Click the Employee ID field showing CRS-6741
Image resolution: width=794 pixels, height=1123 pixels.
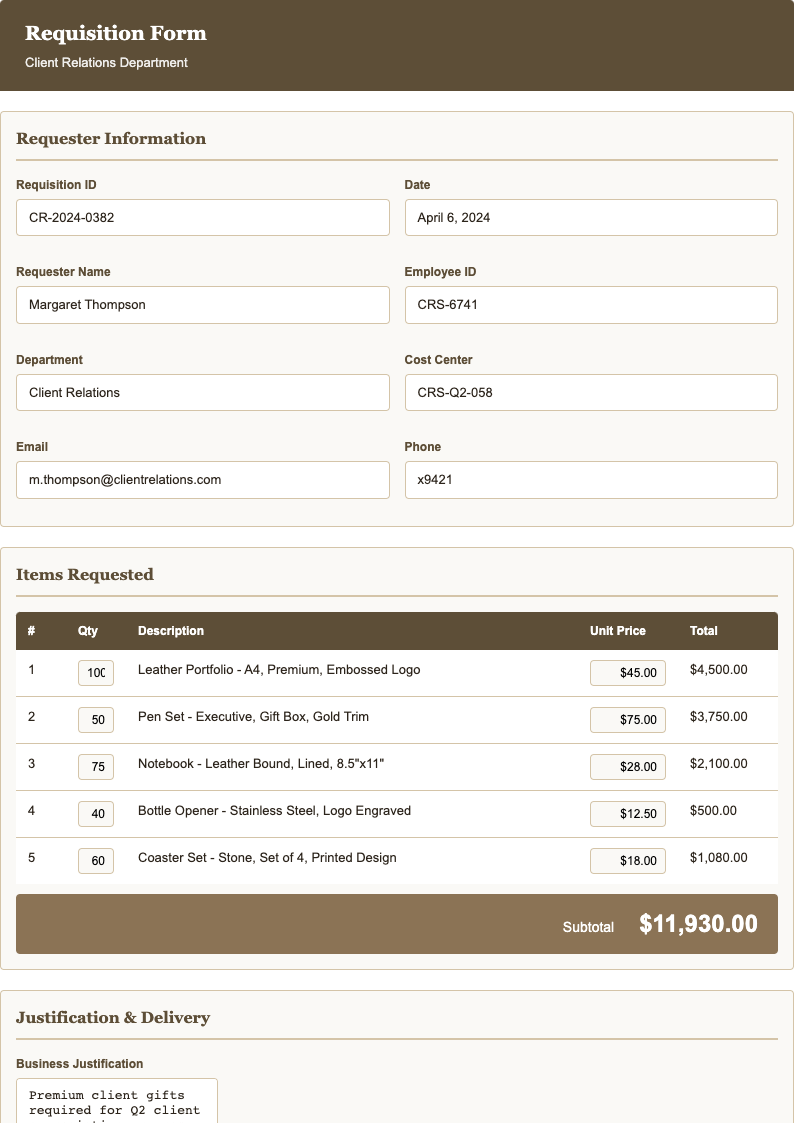[590, 304]
